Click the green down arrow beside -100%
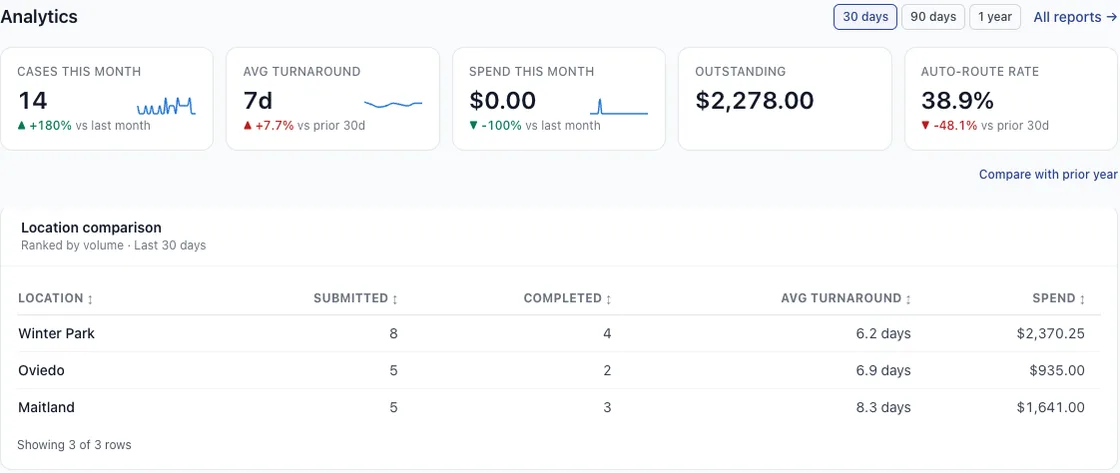 474,126
